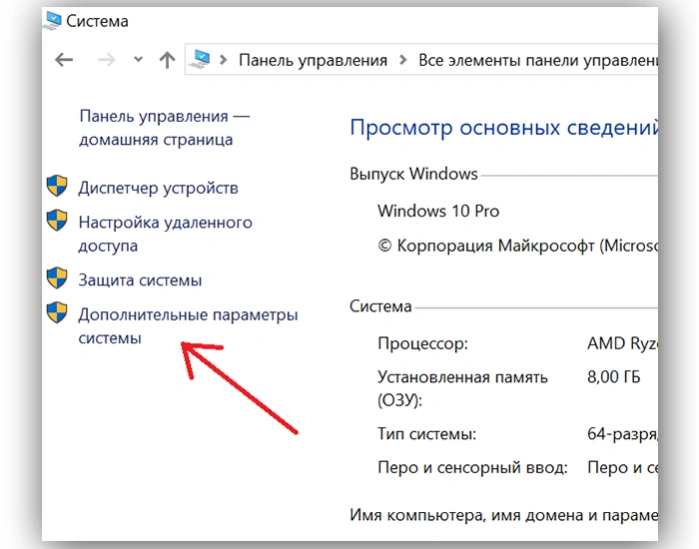The height and width of the screenshot is (549, 699).
Task: Go up one level with Up arrow
Action: tap(167, 60)
